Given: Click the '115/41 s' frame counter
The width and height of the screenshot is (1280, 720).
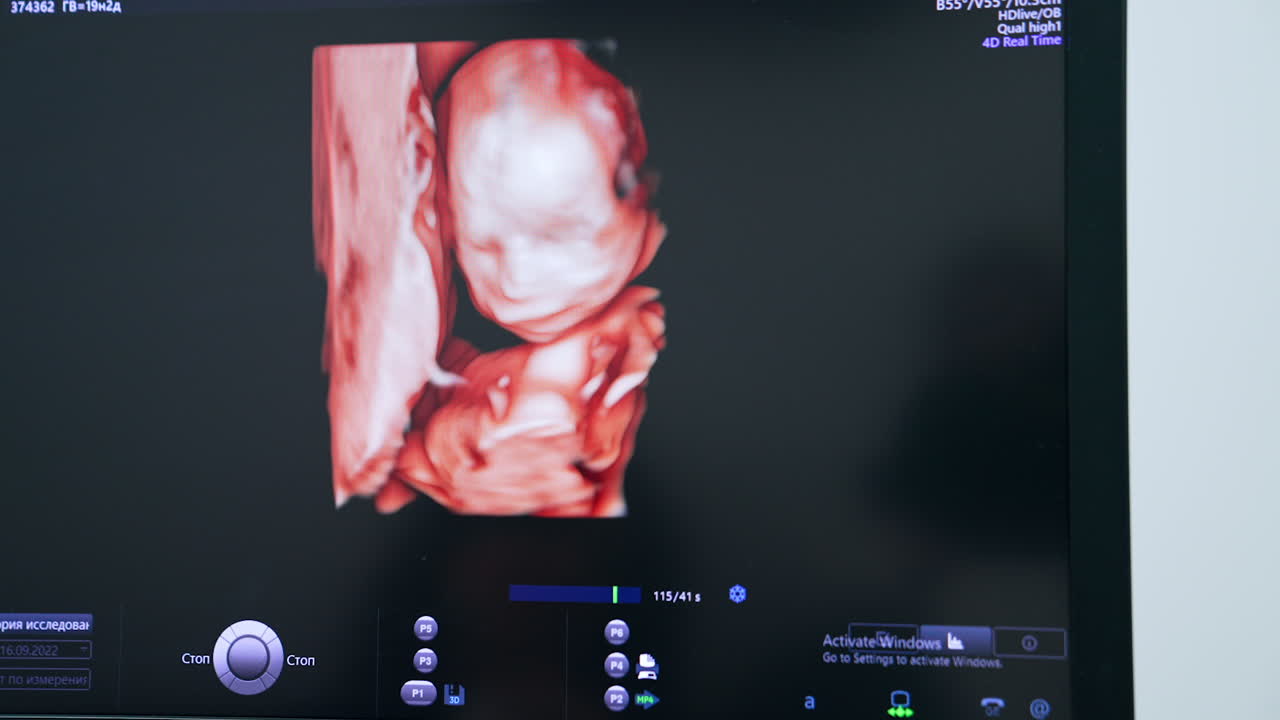Looking at the screenshot, I should point(677,596).
